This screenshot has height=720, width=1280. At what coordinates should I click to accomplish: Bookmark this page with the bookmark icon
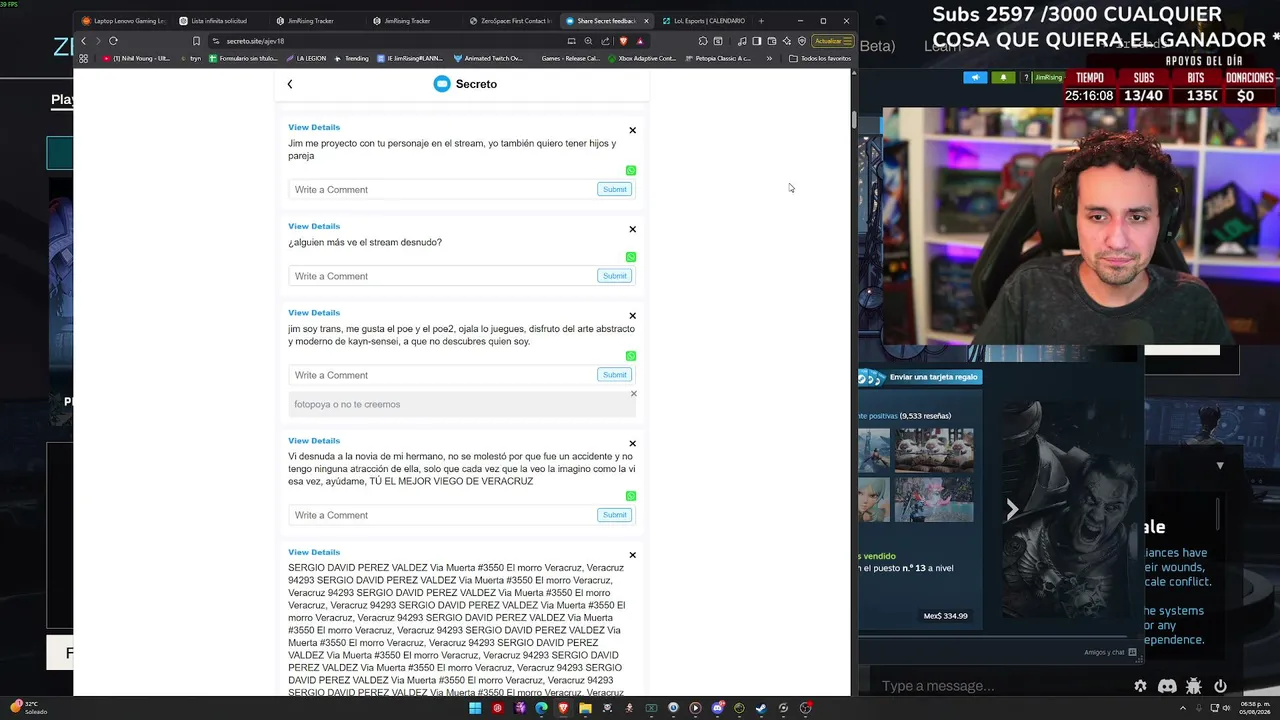click(196, 41)
